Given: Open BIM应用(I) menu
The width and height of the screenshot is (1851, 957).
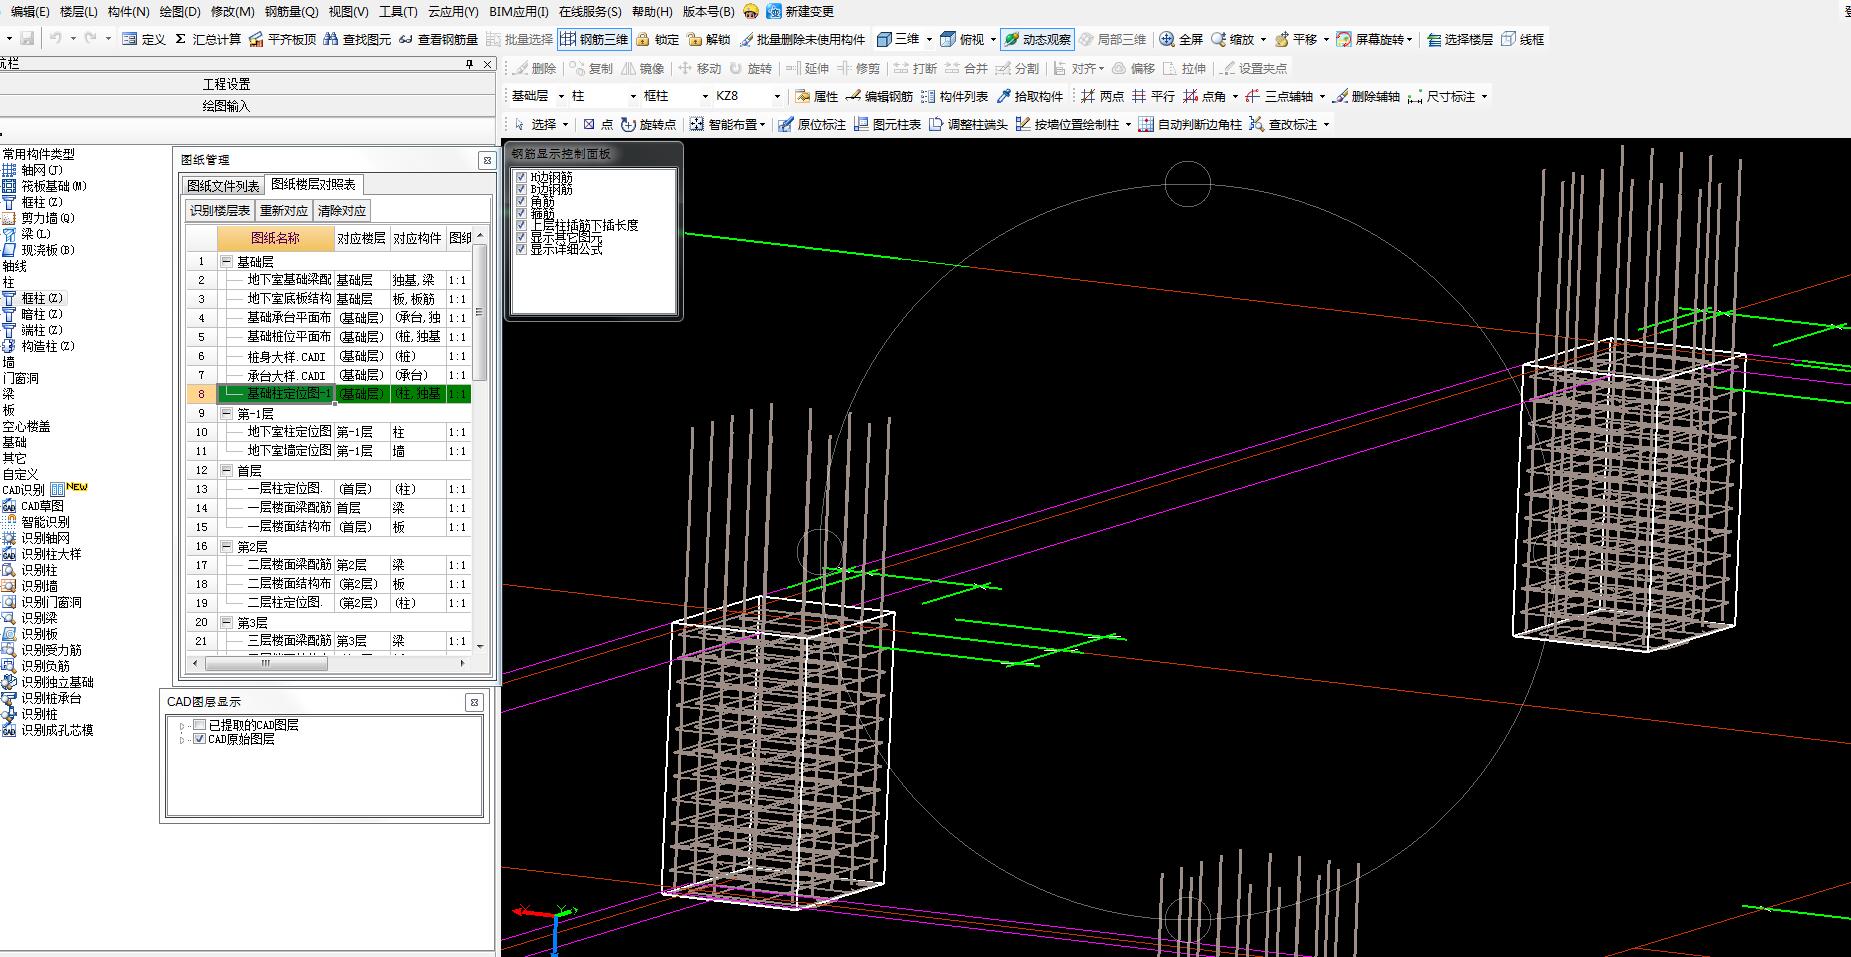Looking at the screenshot, I should pyautogui.click(x=519, y=11).
